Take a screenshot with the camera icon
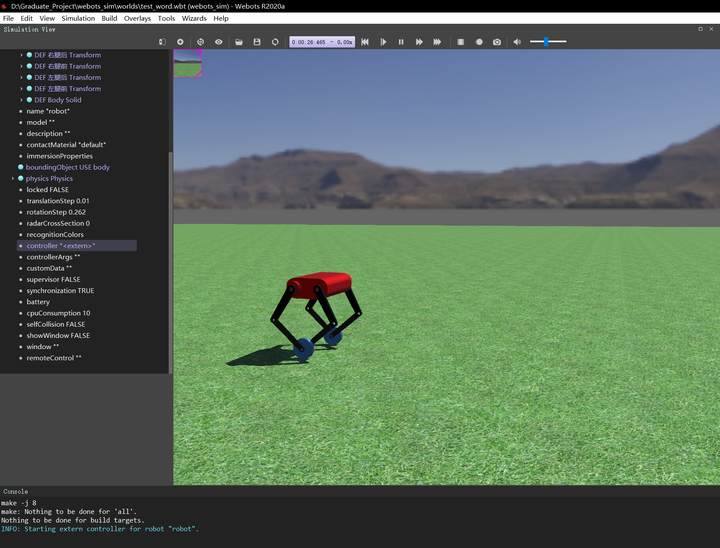The width and height of the screenshot is (720, 548). (497, 42)
